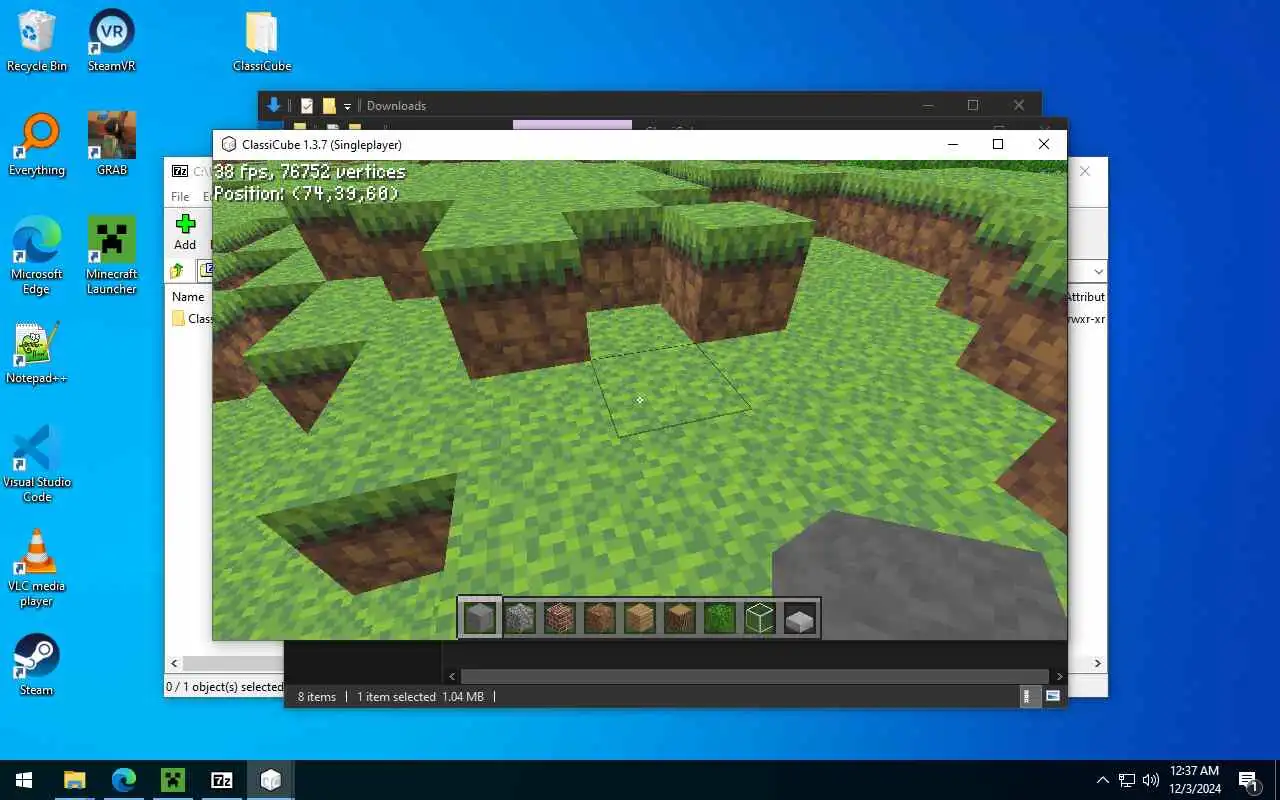Viewport: 1280px width, 800px height.
Task: Pick the dirt block in hotbar
Action: coord(600,618)
